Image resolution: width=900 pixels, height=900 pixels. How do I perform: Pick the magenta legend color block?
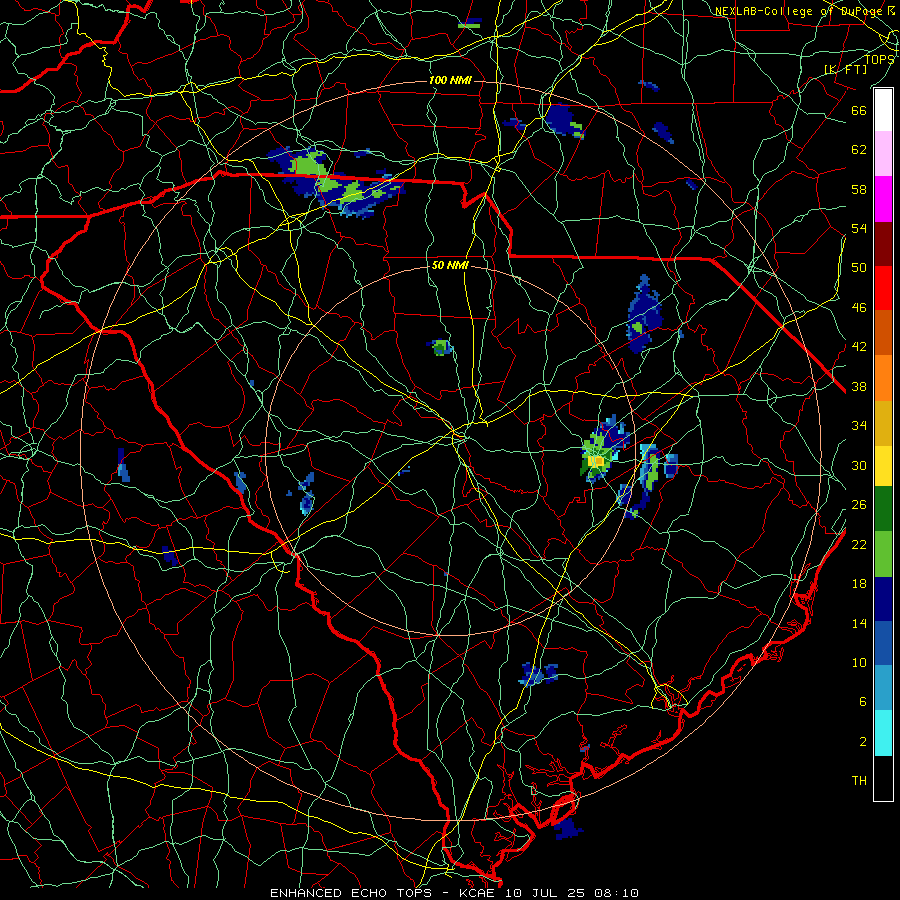coord(883,199)
